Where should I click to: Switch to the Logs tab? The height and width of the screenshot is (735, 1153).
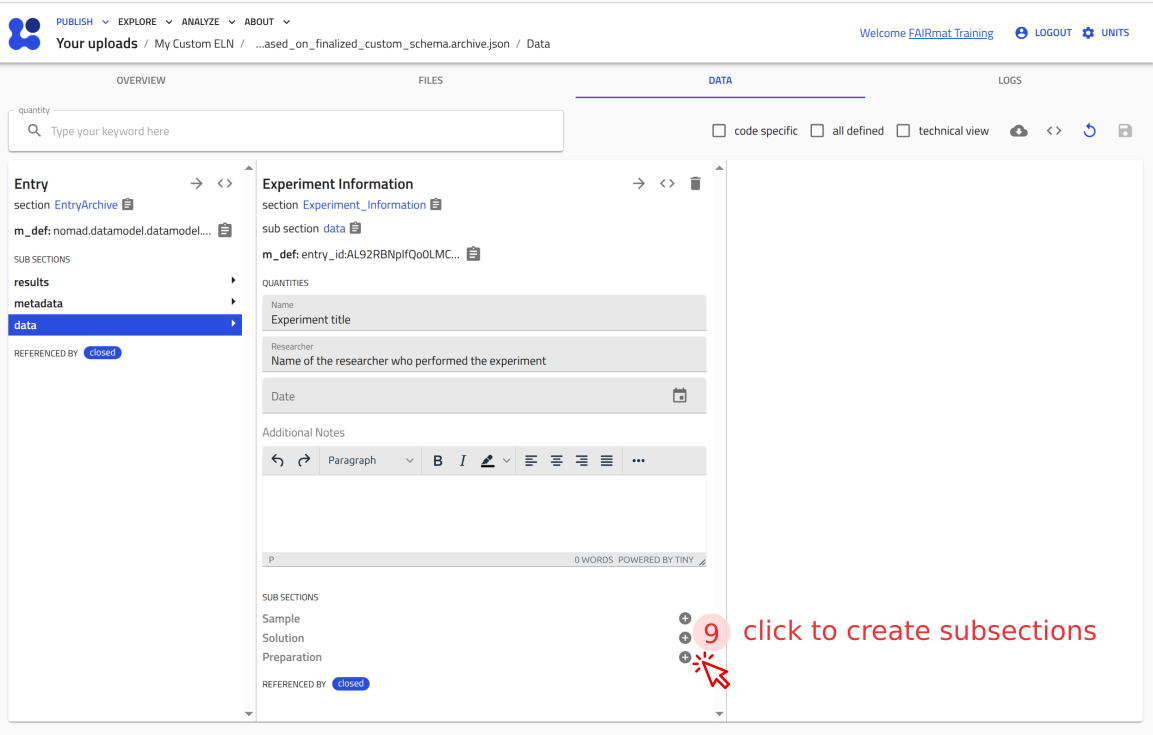[1009, 80]
